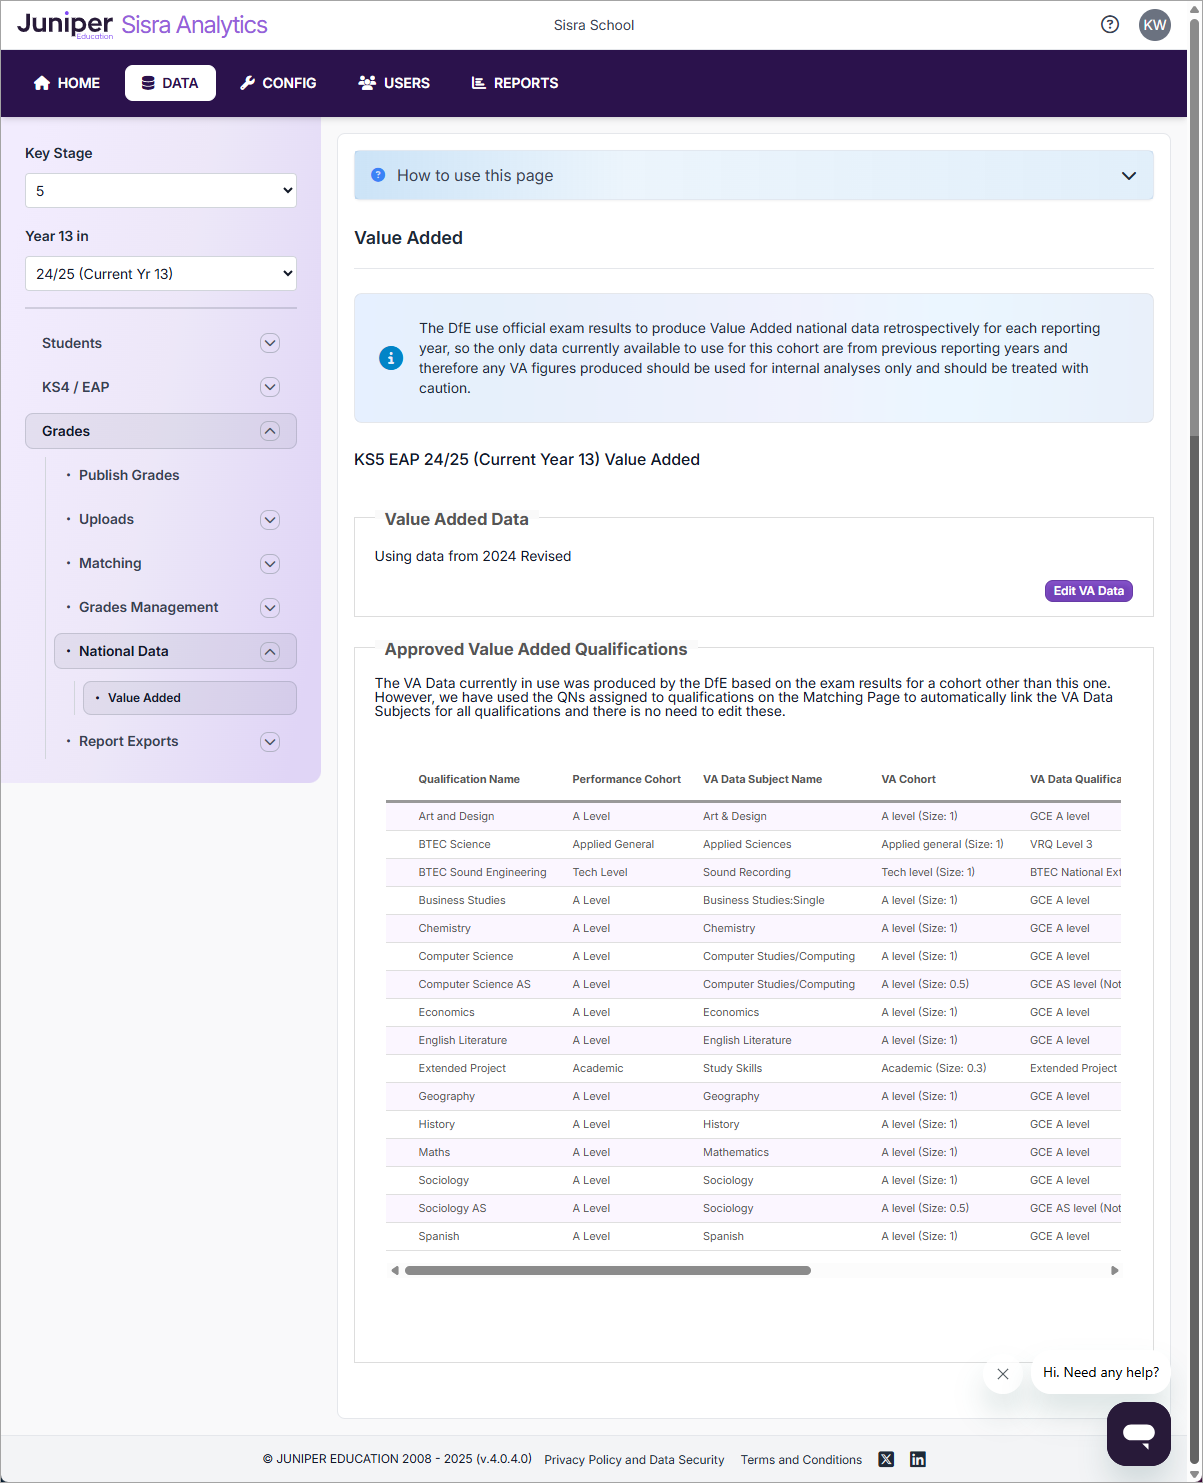Click the Edit VA Data button
This screenshot has width=1203, height=1483.
tap(1088, 590)
